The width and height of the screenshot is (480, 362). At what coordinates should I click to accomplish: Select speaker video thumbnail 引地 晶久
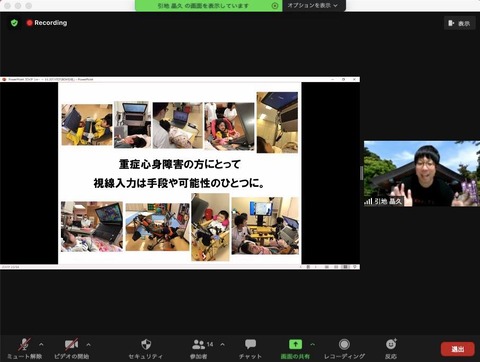pyautogui.click(x=422, y=173)
